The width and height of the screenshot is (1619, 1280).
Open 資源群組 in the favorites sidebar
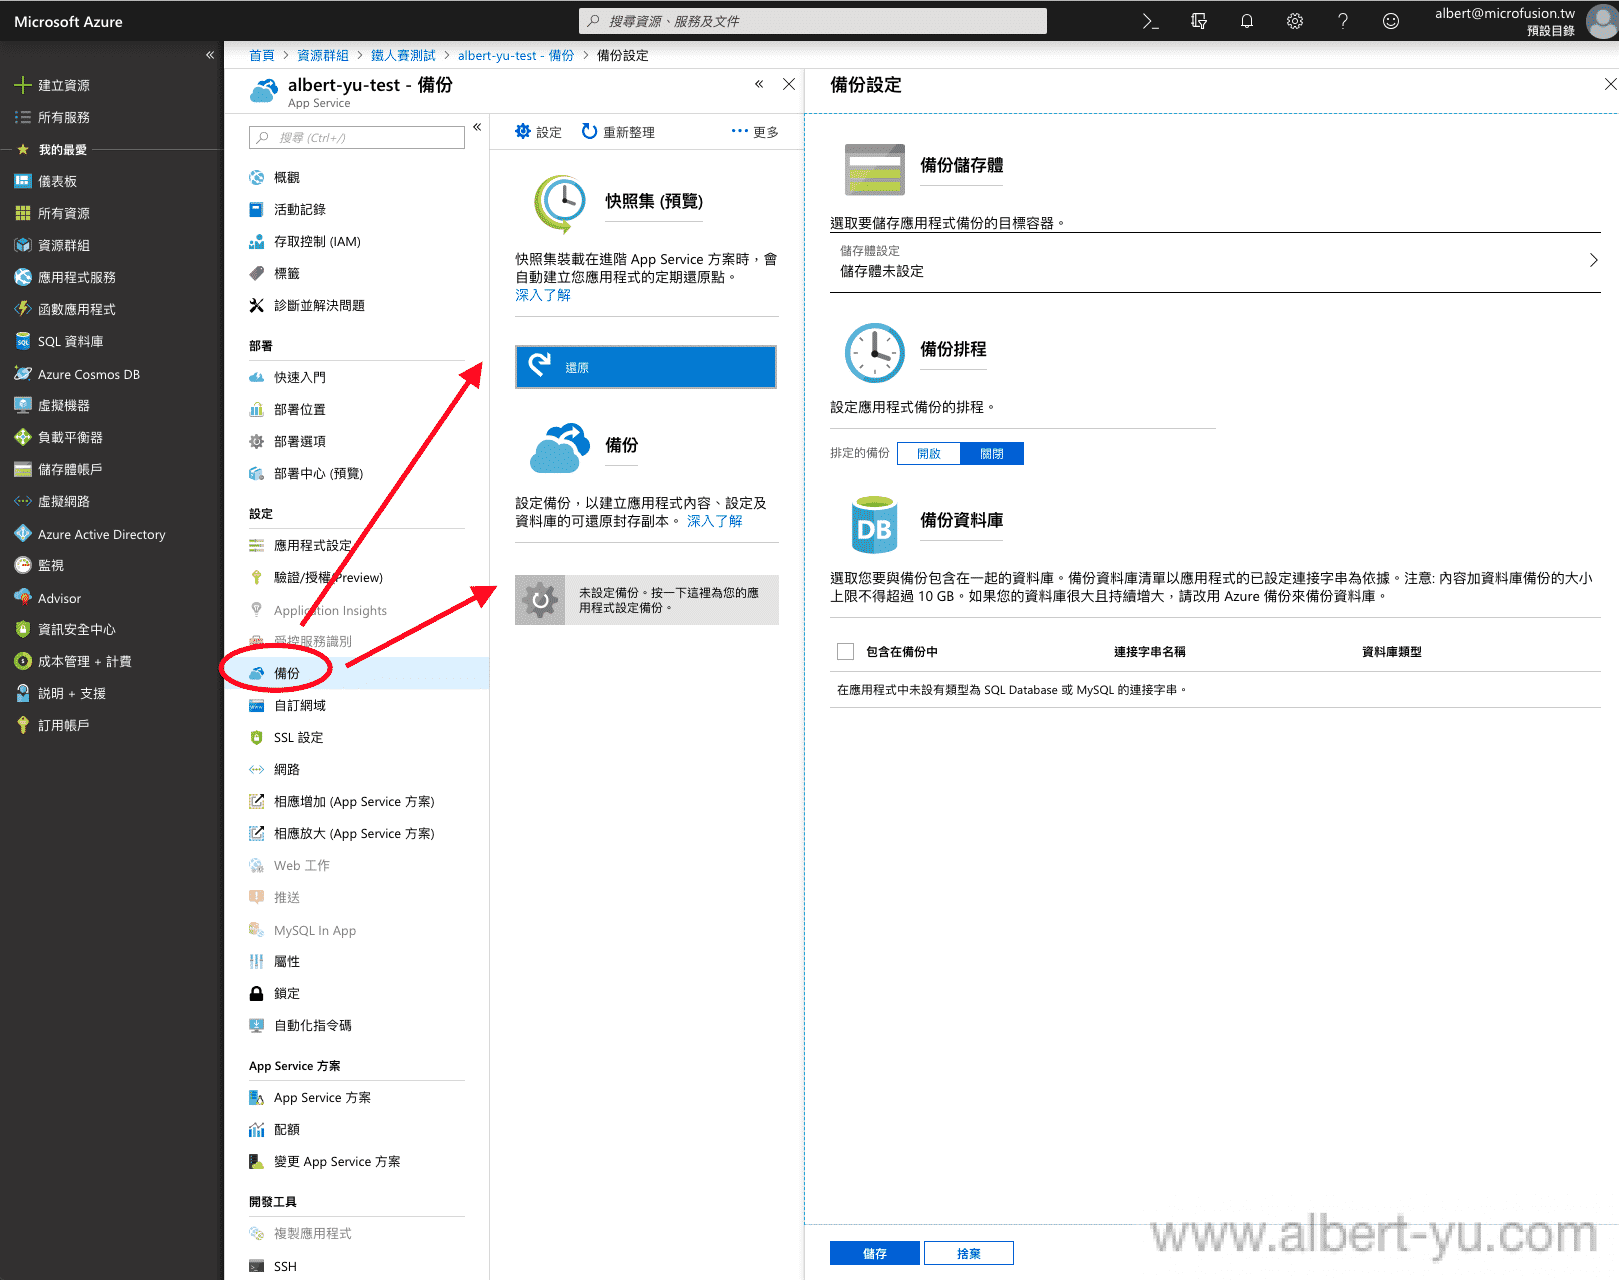[64, 245]
